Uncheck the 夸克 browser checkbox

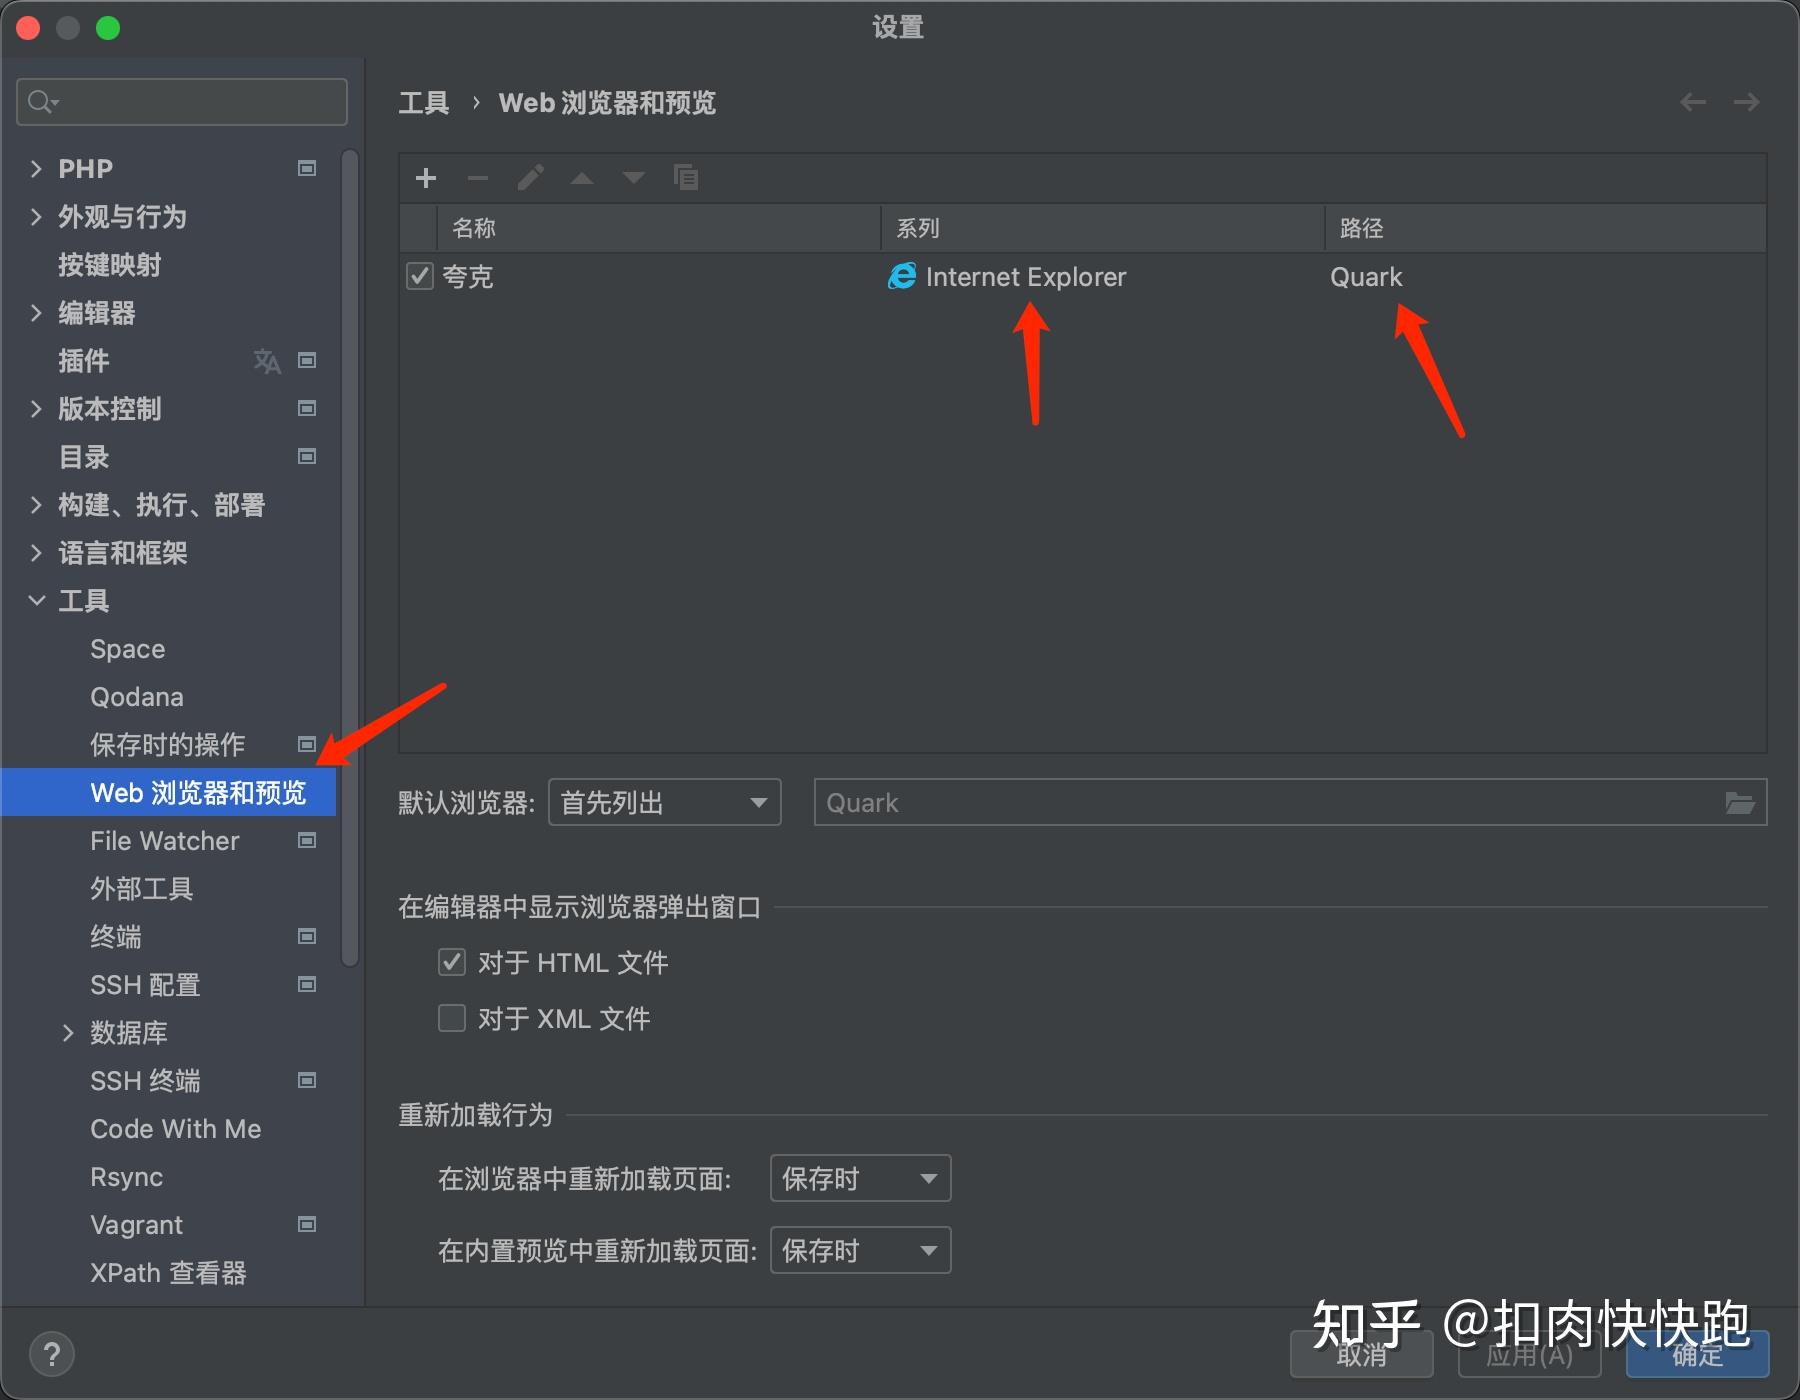(420, 276)
